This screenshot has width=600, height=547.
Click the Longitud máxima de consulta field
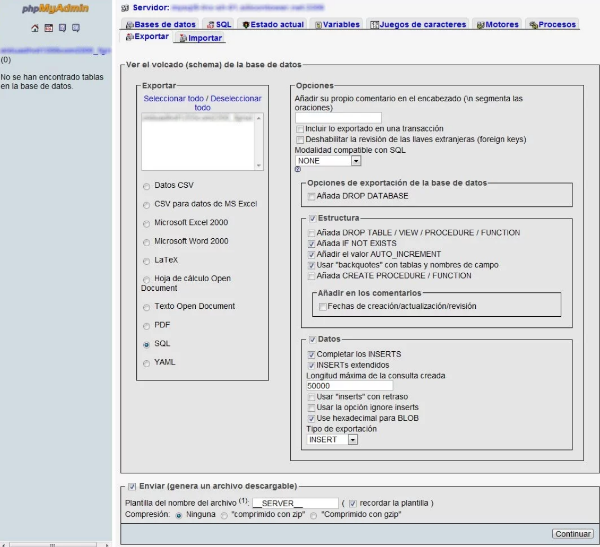click(x=349, y=385)
